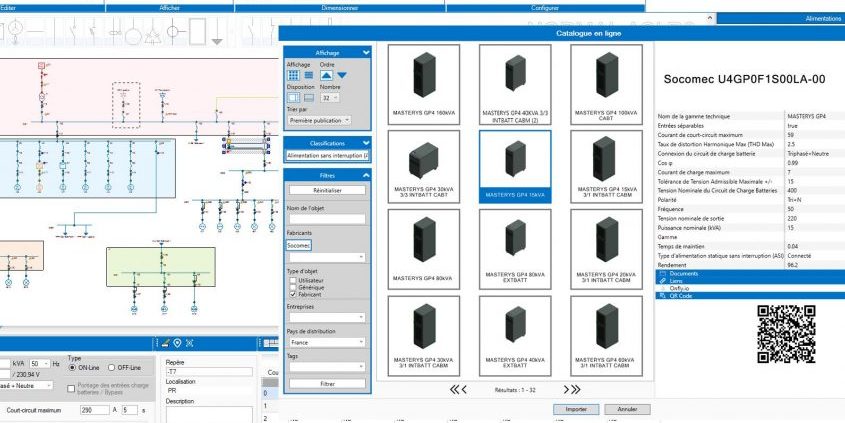
Task: Tick the Utilisateur checkbox
Action: pos(293,281)
